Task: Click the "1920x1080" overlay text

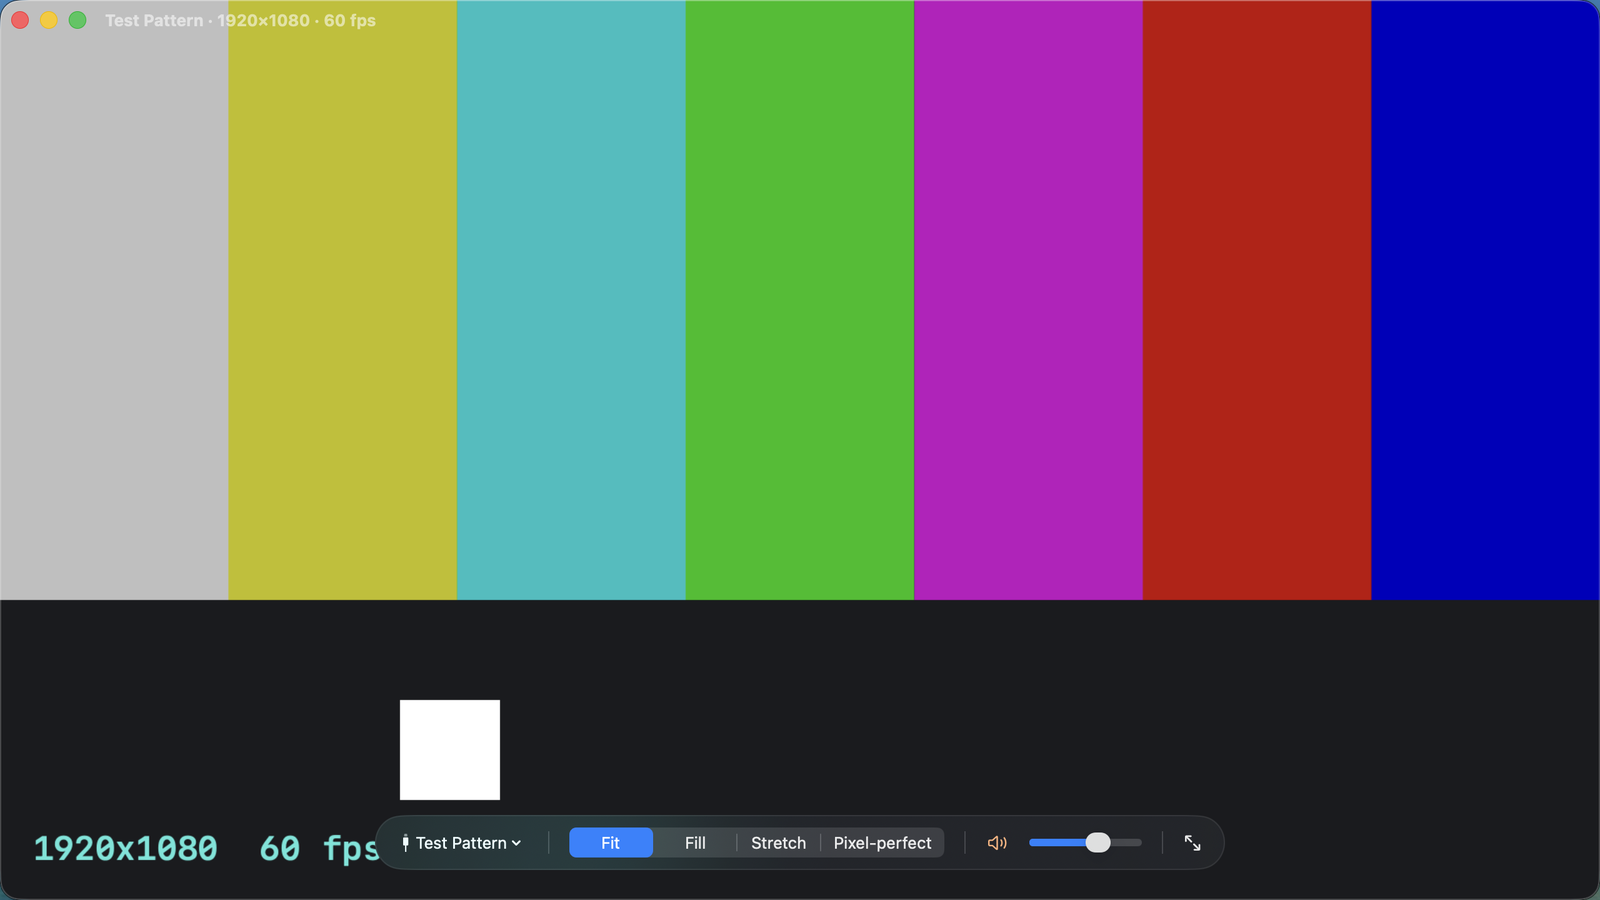Action: pos(125,848)
